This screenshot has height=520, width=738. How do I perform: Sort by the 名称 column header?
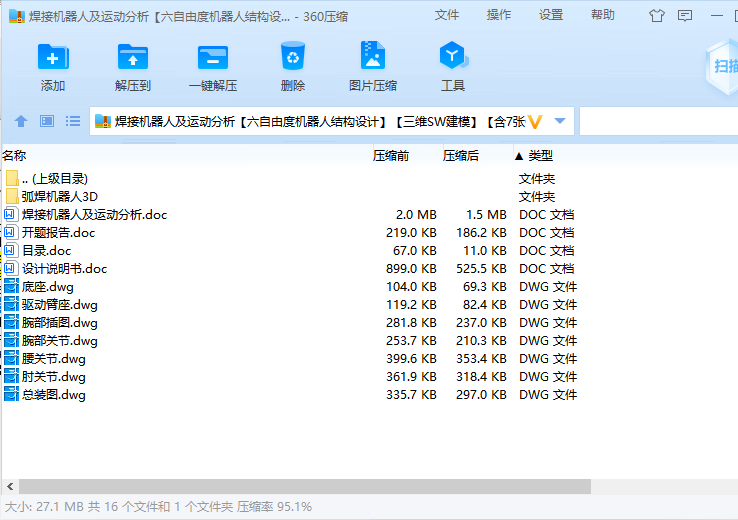pyautogui.click(x=14, y=156)
